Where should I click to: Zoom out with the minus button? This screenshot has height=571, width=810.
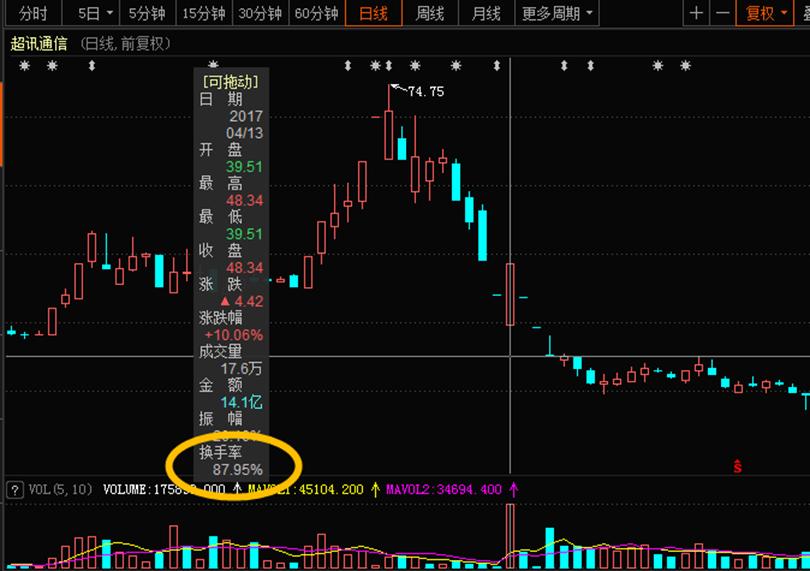(722, 13)
